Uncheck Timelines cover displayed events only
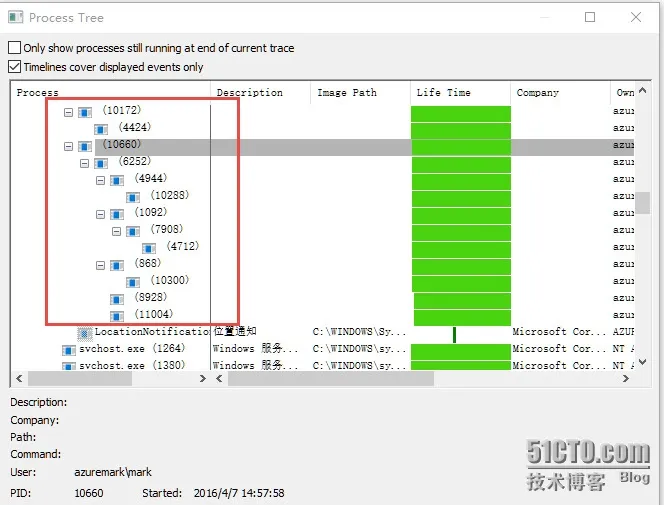Viewport: 664px width, 505px height. point(14,66)
